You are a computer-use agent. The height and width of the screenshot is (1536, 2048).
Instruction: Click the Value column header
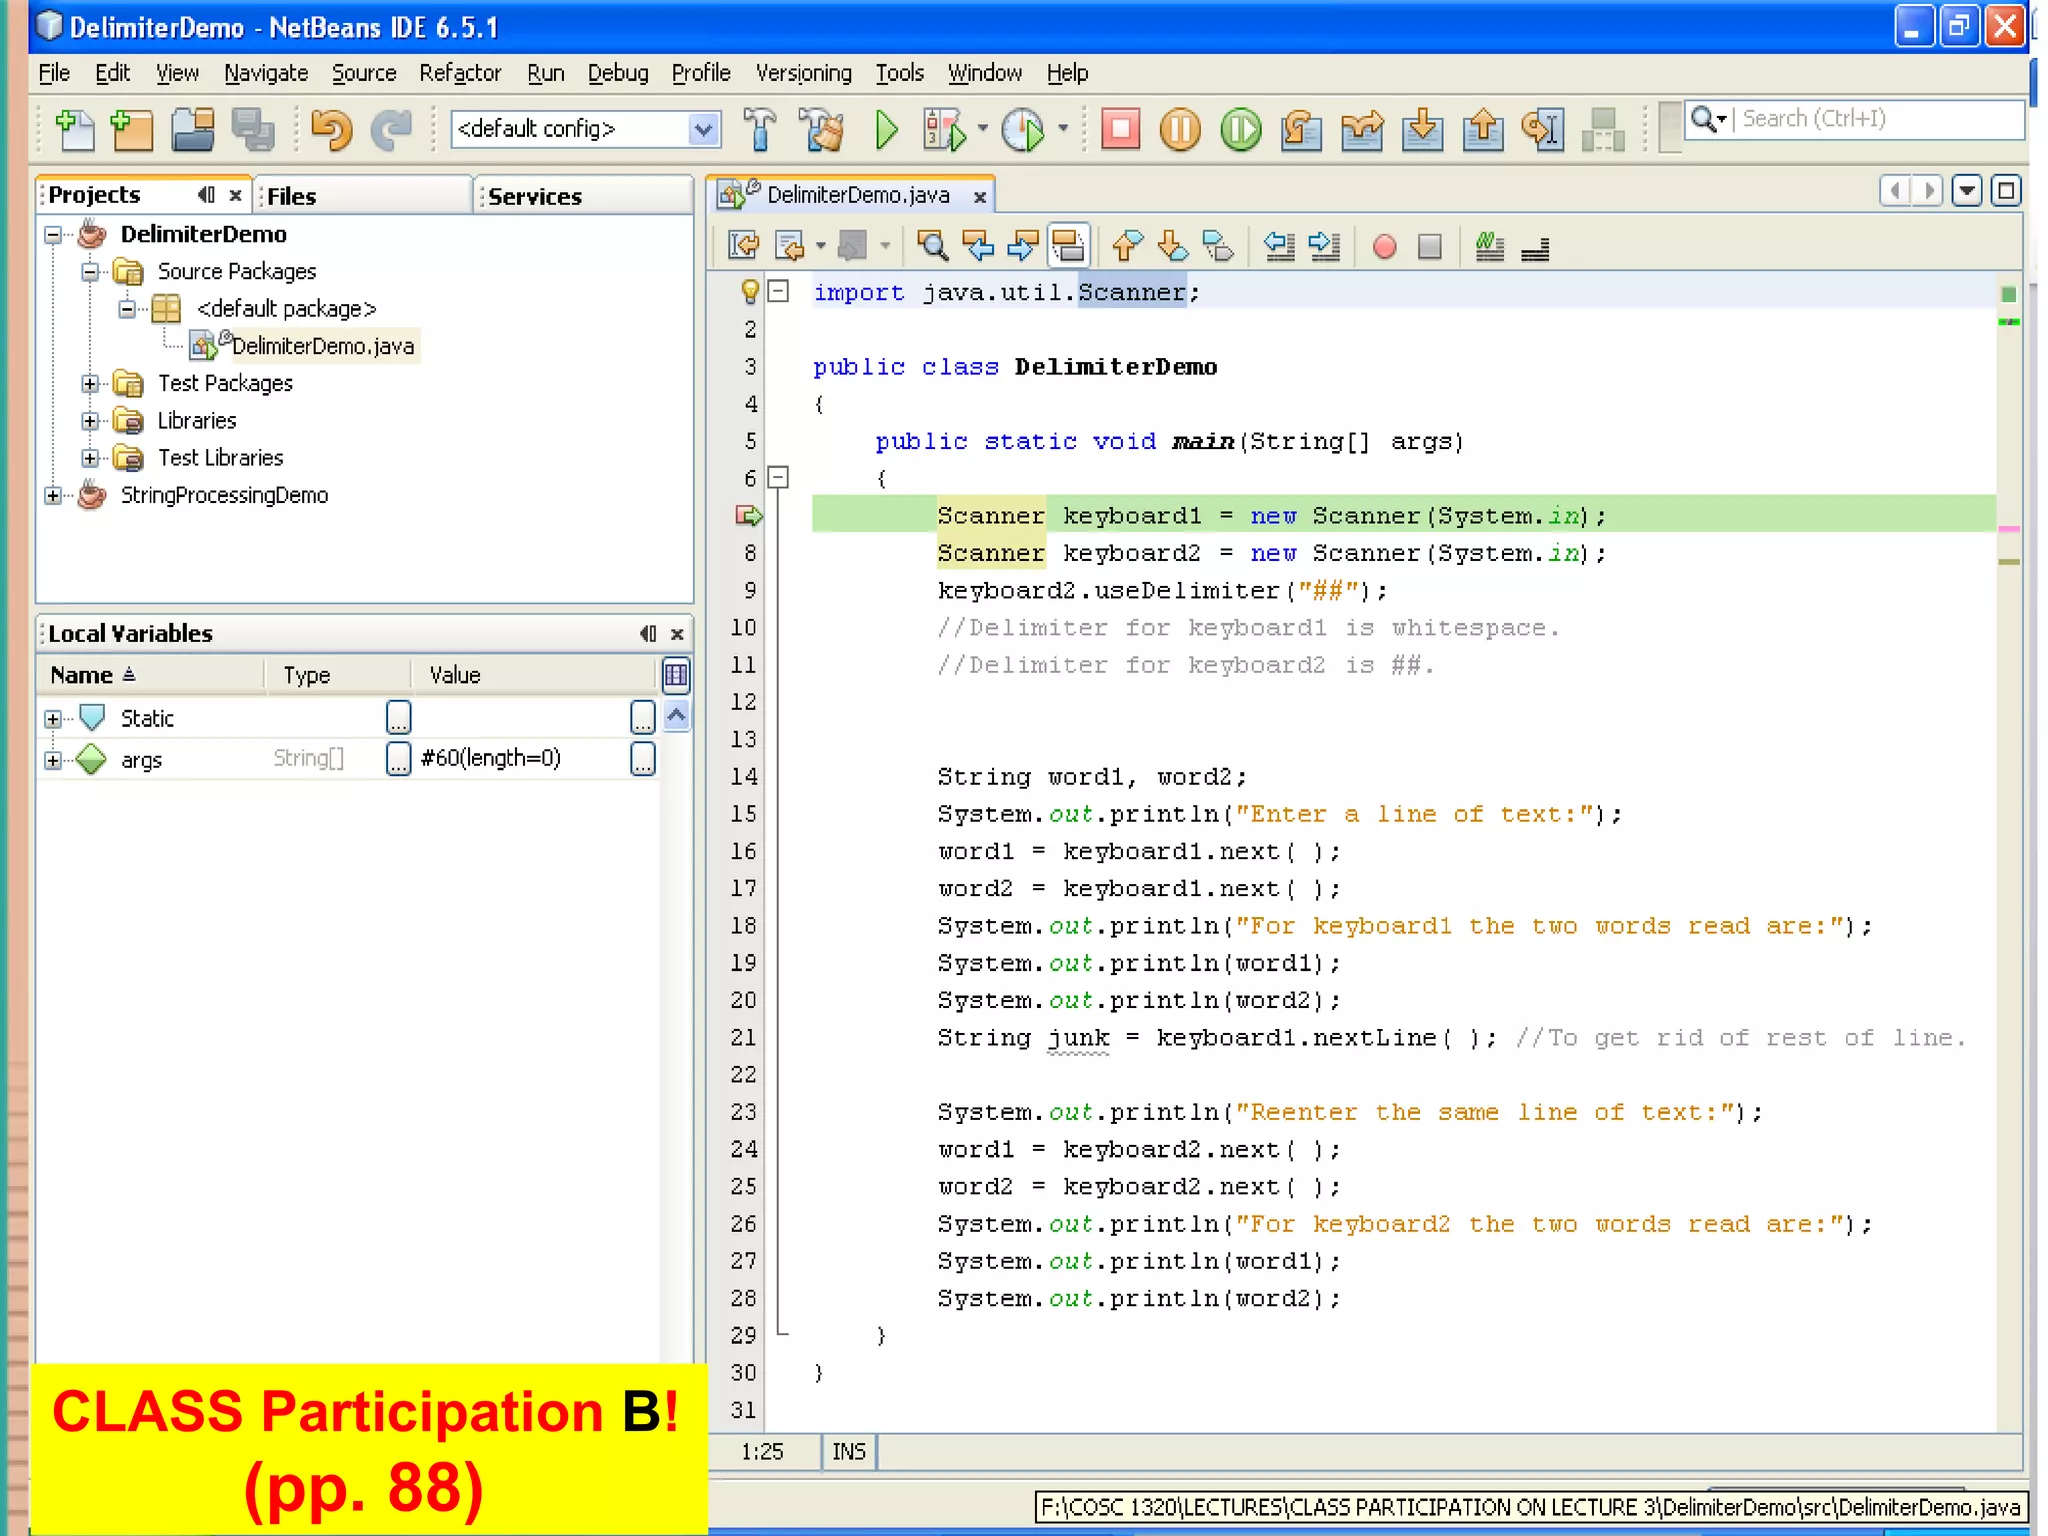[x=455, y=675]
